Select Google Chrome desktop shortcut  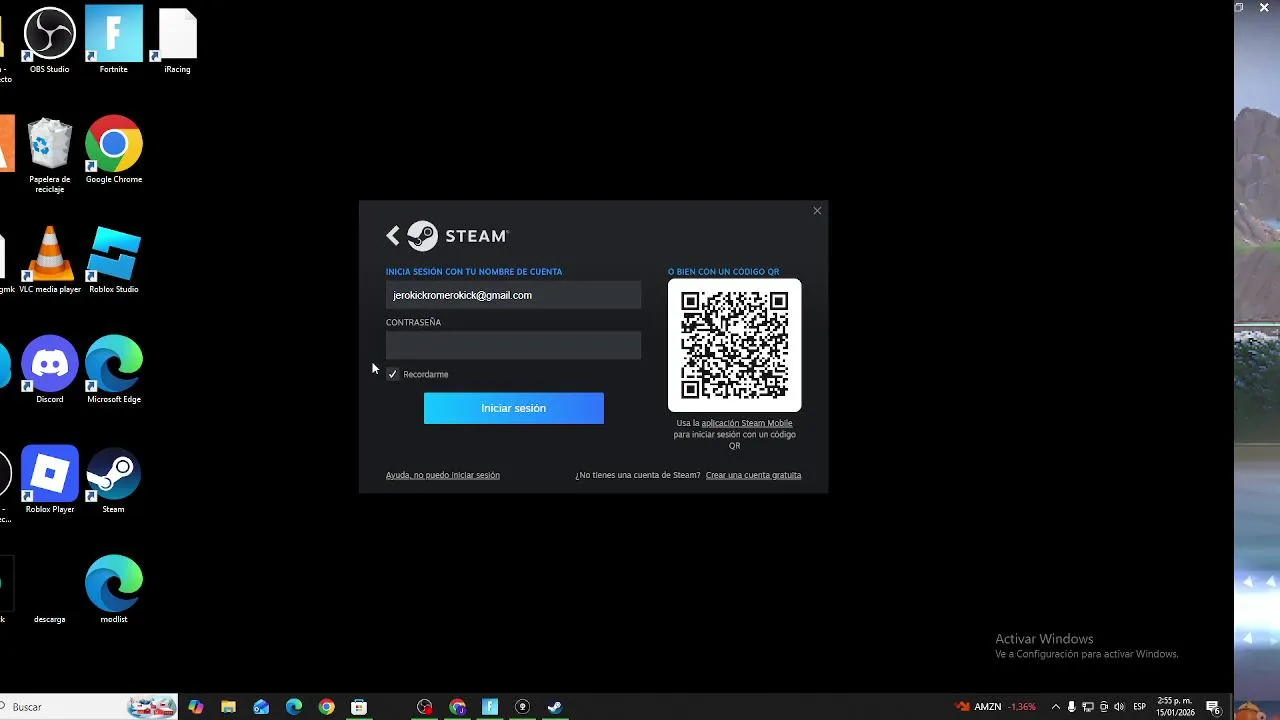click(x=113, y=150)
